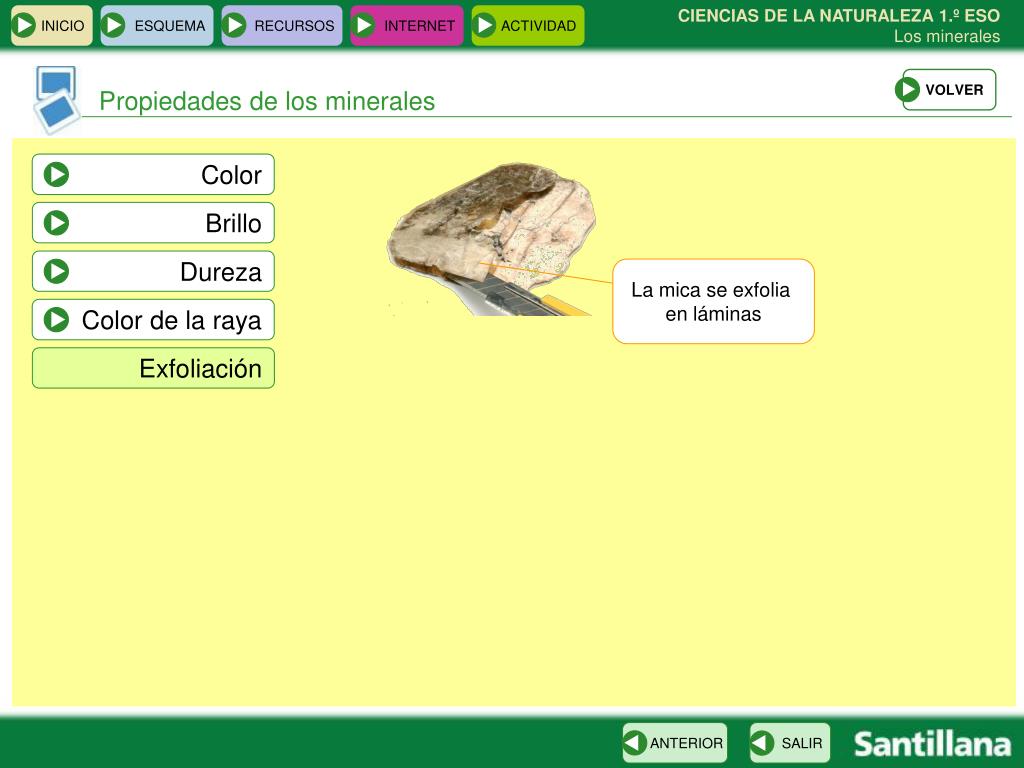Click the arrow icon in Color de la raya row
This screenshot has height=768, width=1024.
click(x=56, y=319)
